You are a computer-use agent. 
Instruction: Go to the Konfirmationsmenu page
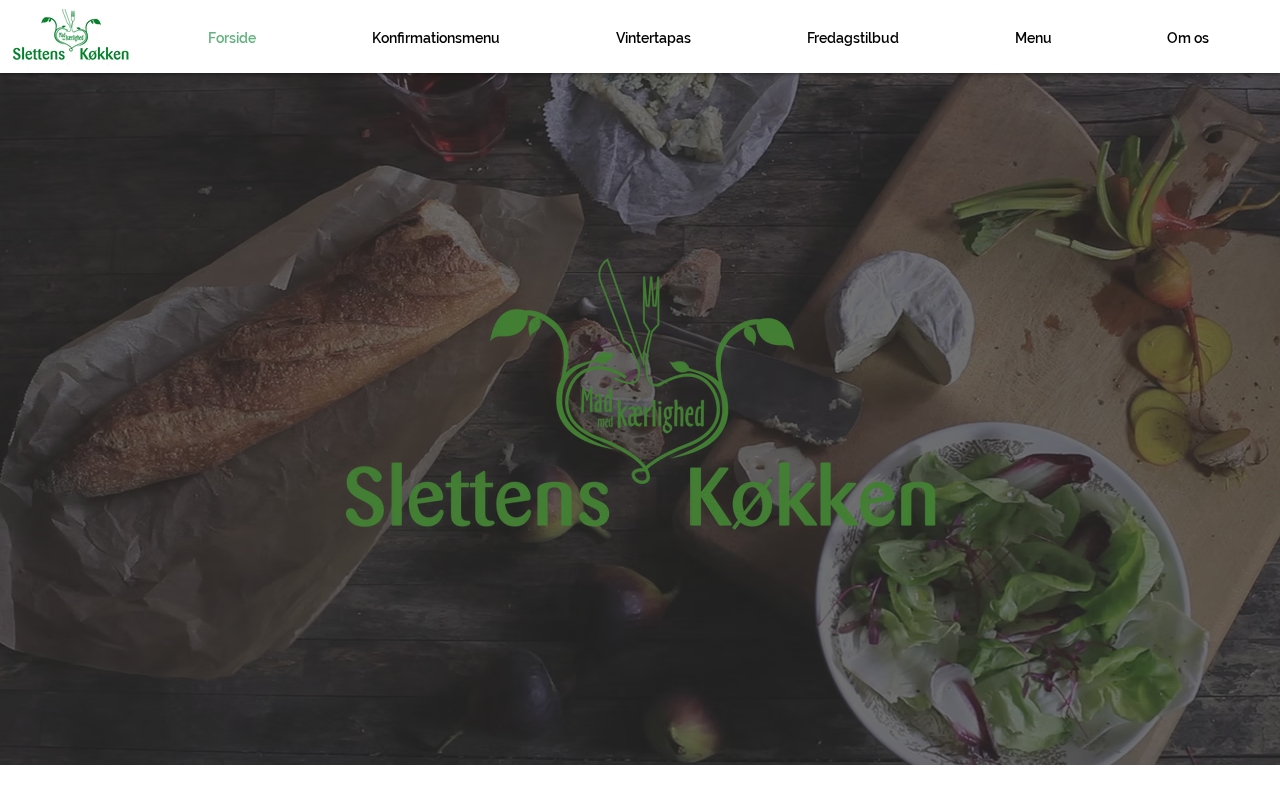436,38
